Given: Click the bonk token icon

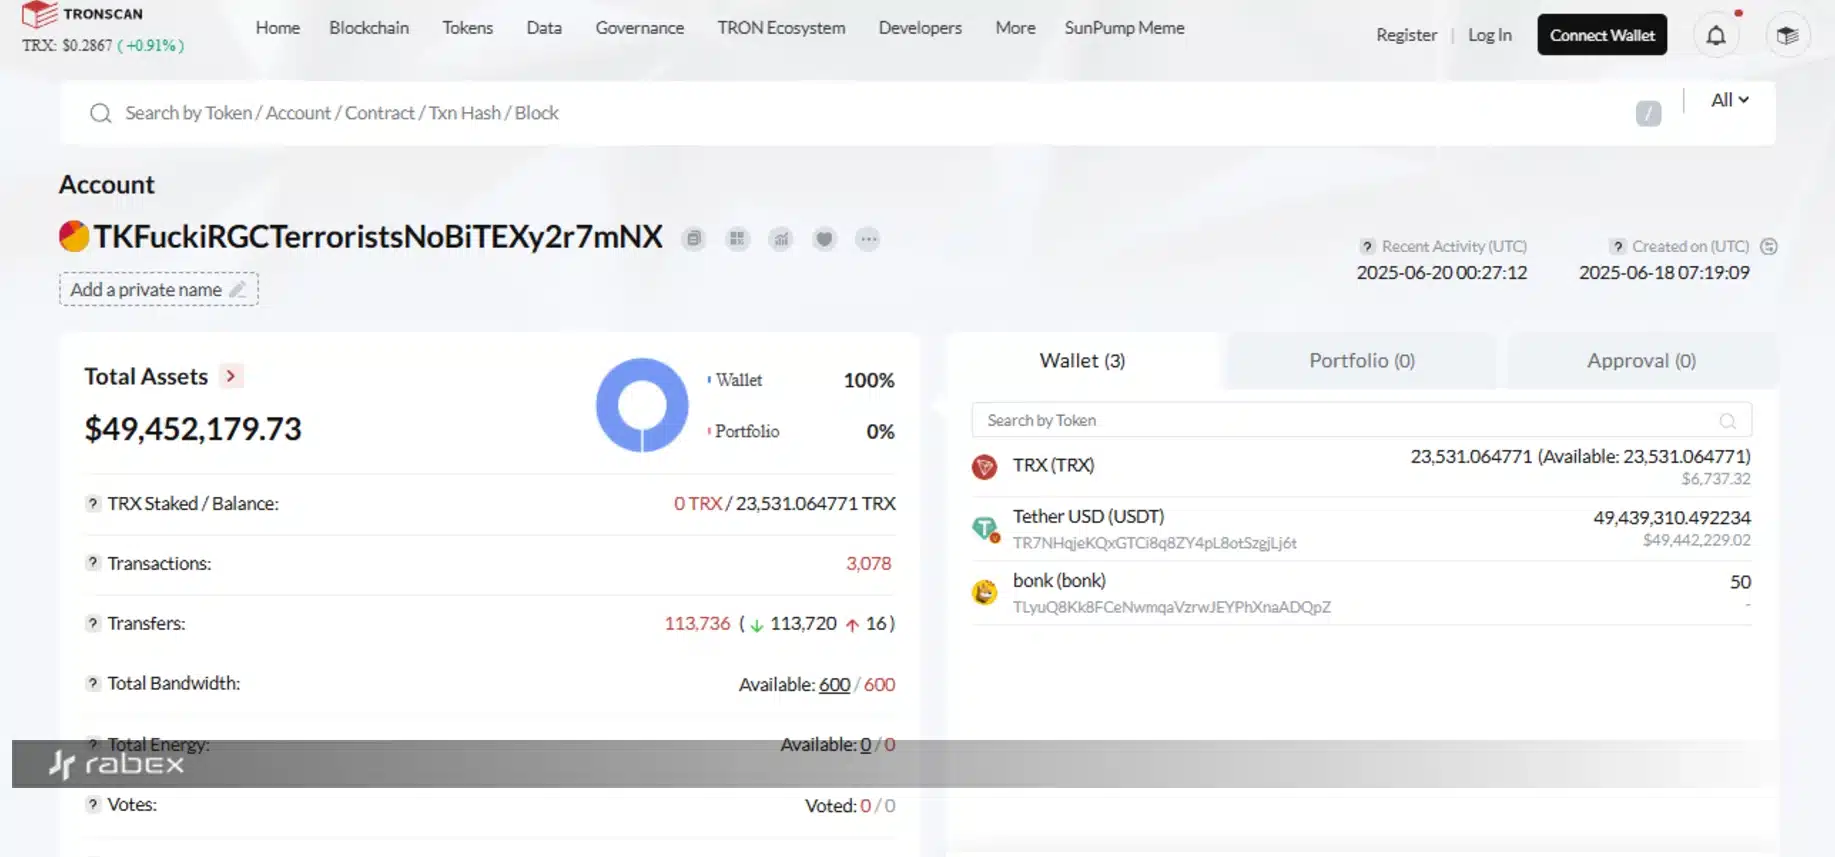Looking at the screenshot, I should tap(985, 592).
